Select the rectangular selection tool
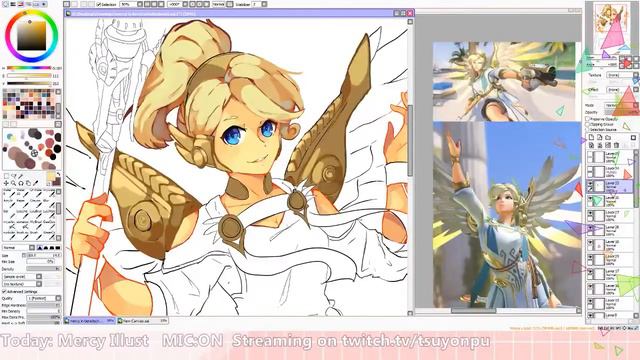 [6, 176]
